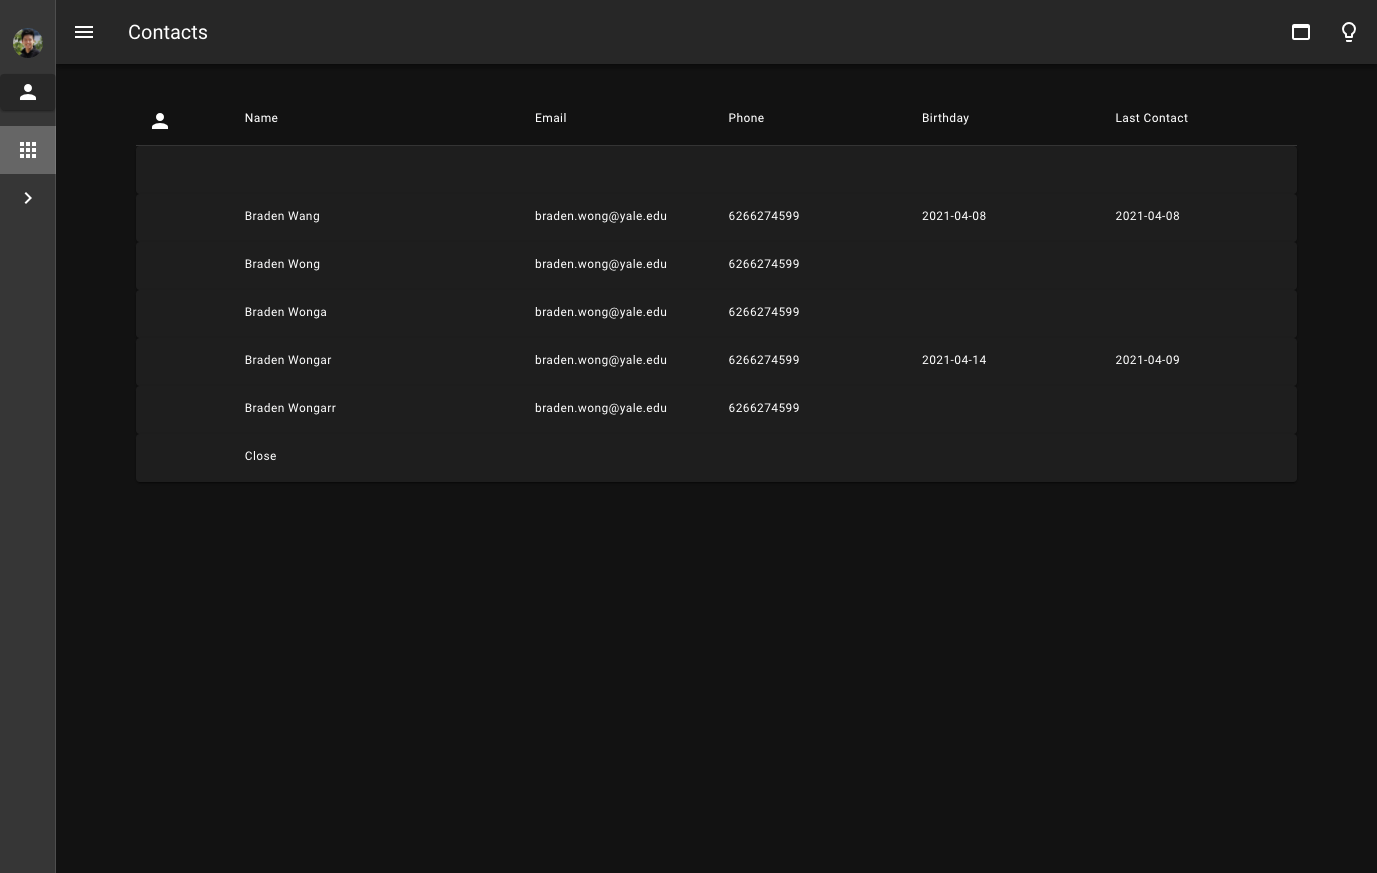Sort by the Last Contact column header
This screenshot has height=873, width=1377.
point(1152,118)
